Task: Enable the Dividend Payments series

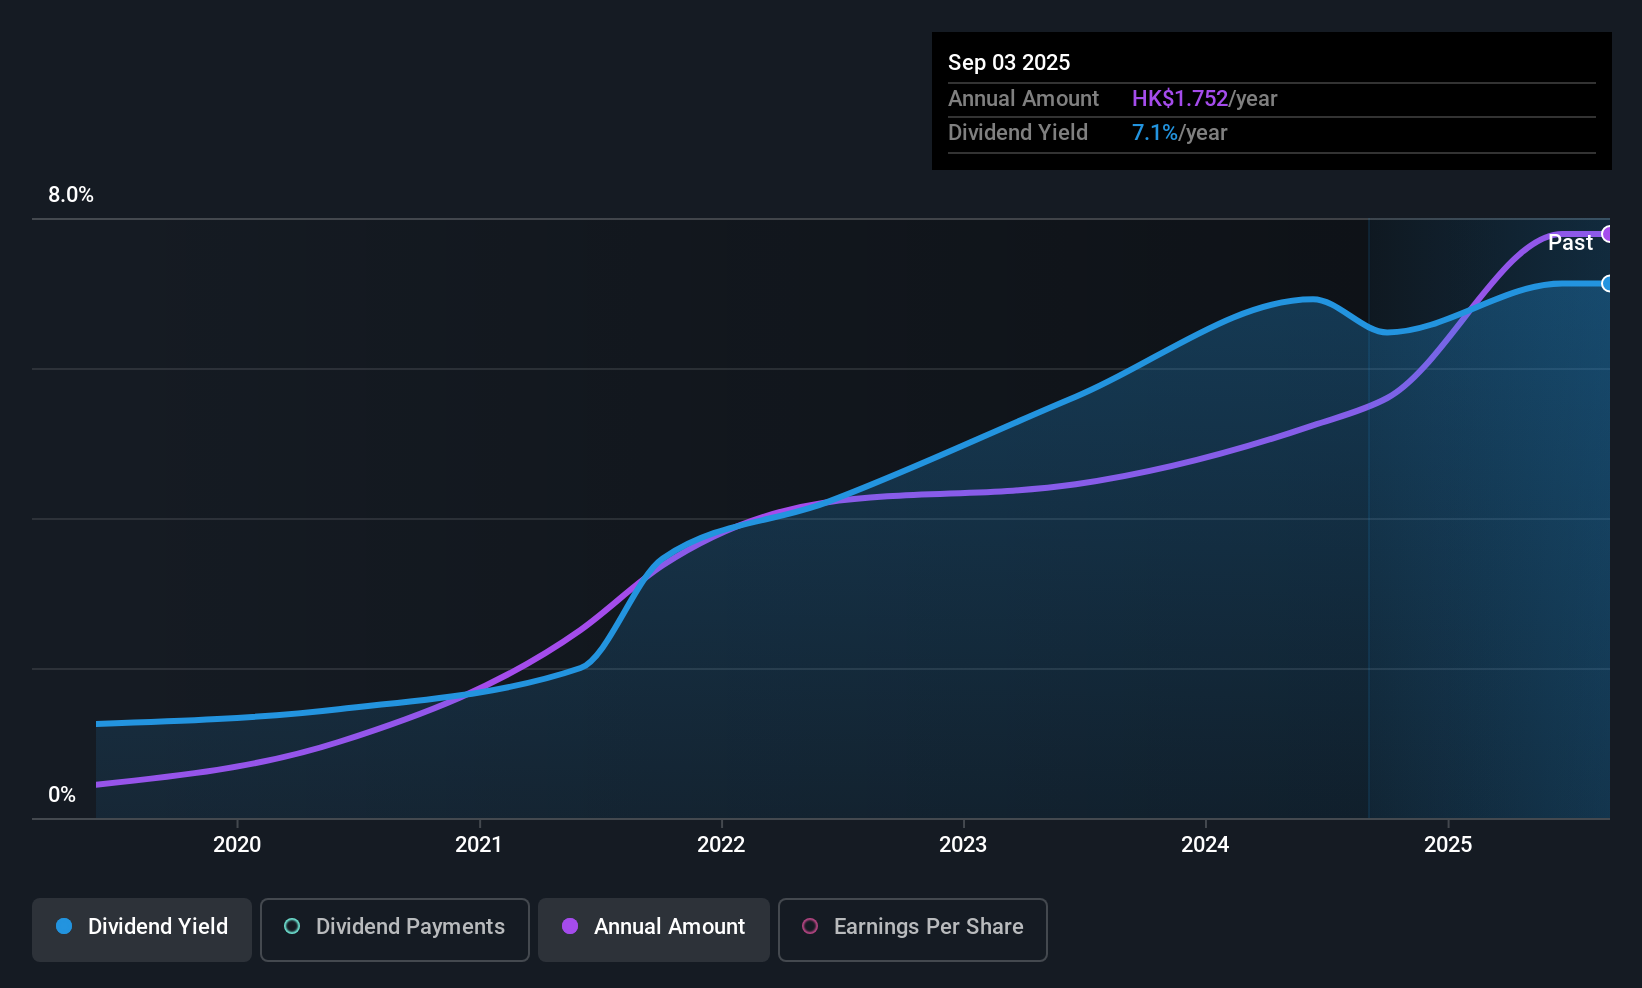Action: coord(394,929)
